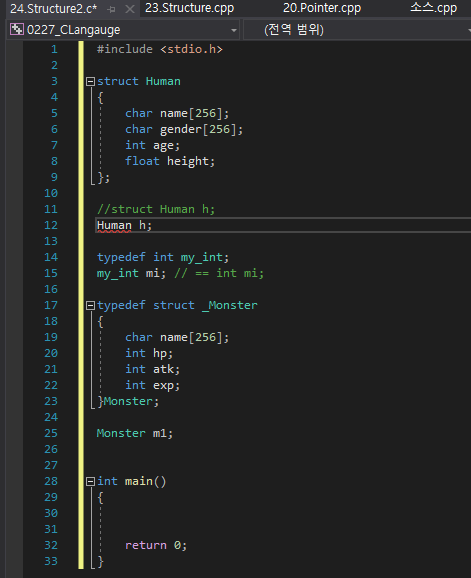Click the project icon beside 0227_CLangauge

click(17, 29)
